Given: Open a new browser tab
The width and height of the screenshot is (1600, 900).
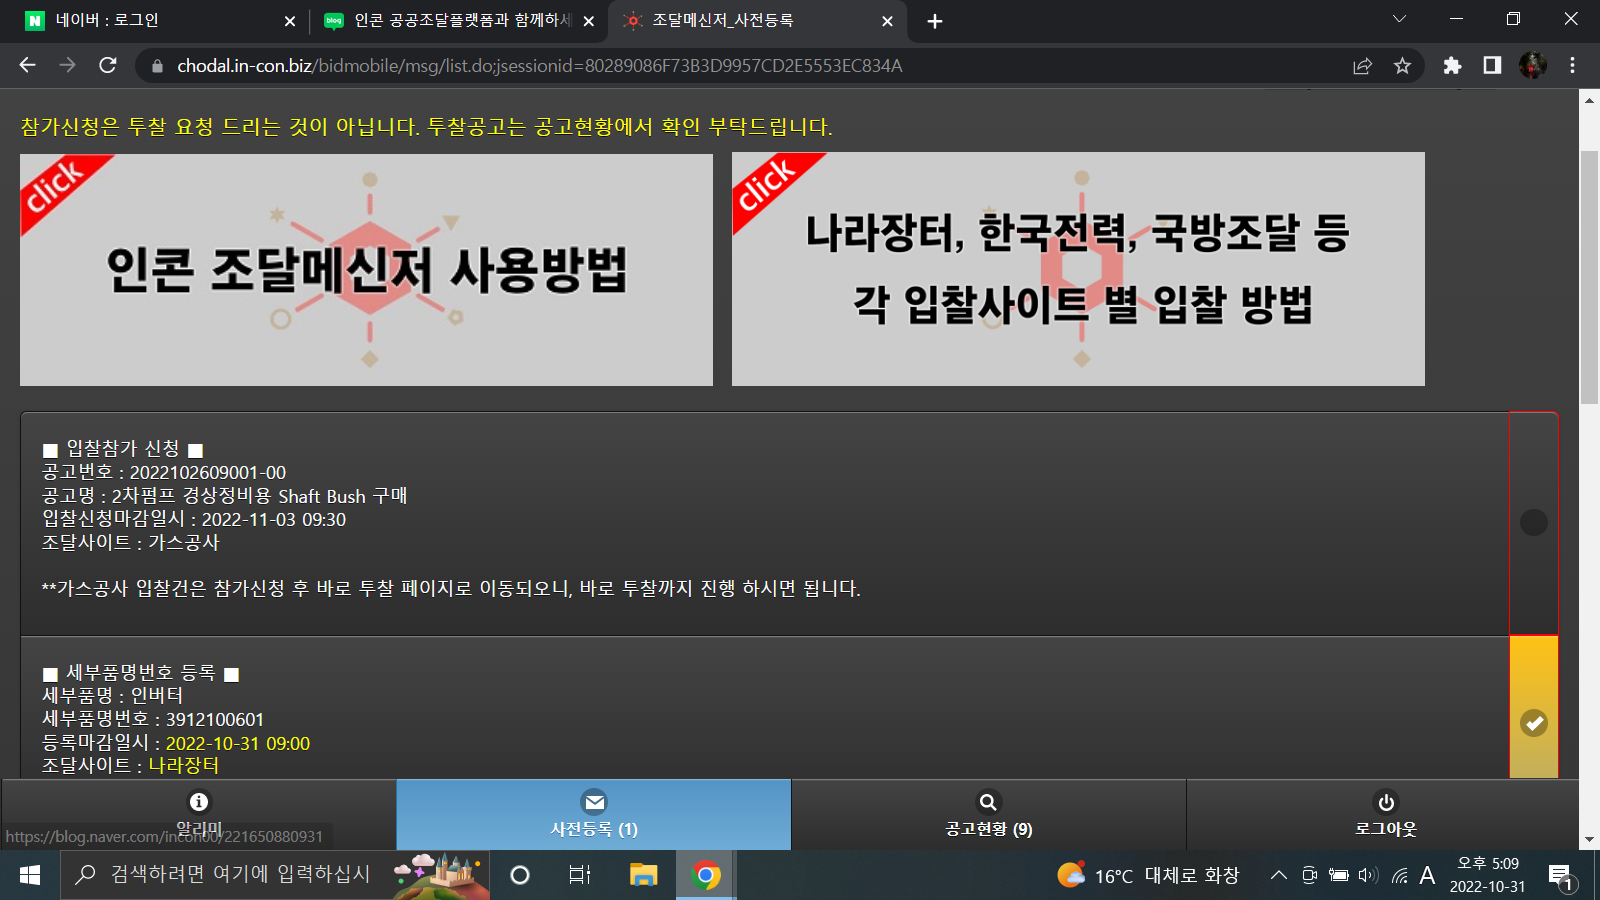Looking at the screenshot, I should pyautogui.click(x=935, y=21).
